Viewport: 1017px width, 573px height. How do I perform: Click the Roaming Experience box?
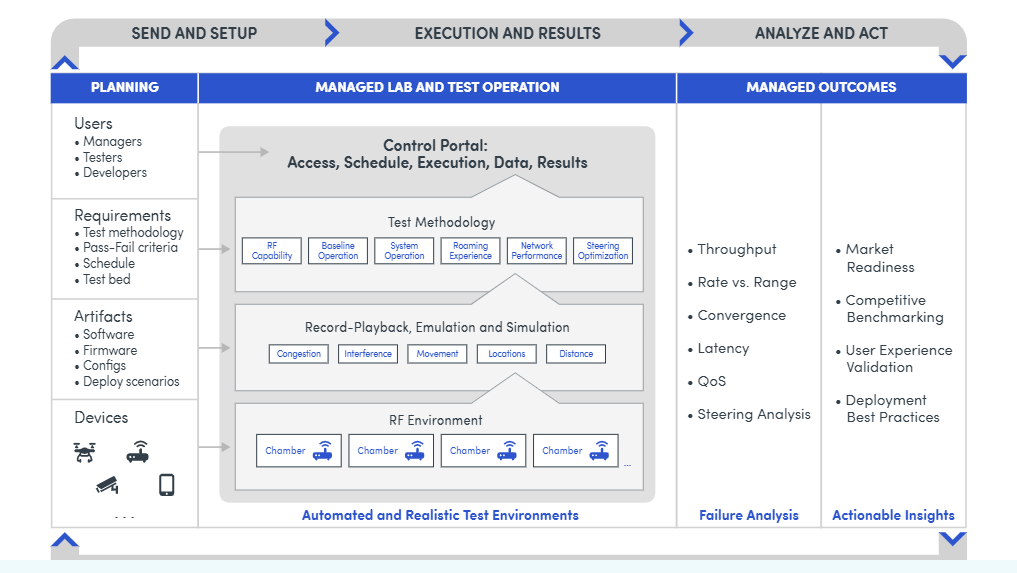[470, 251]
